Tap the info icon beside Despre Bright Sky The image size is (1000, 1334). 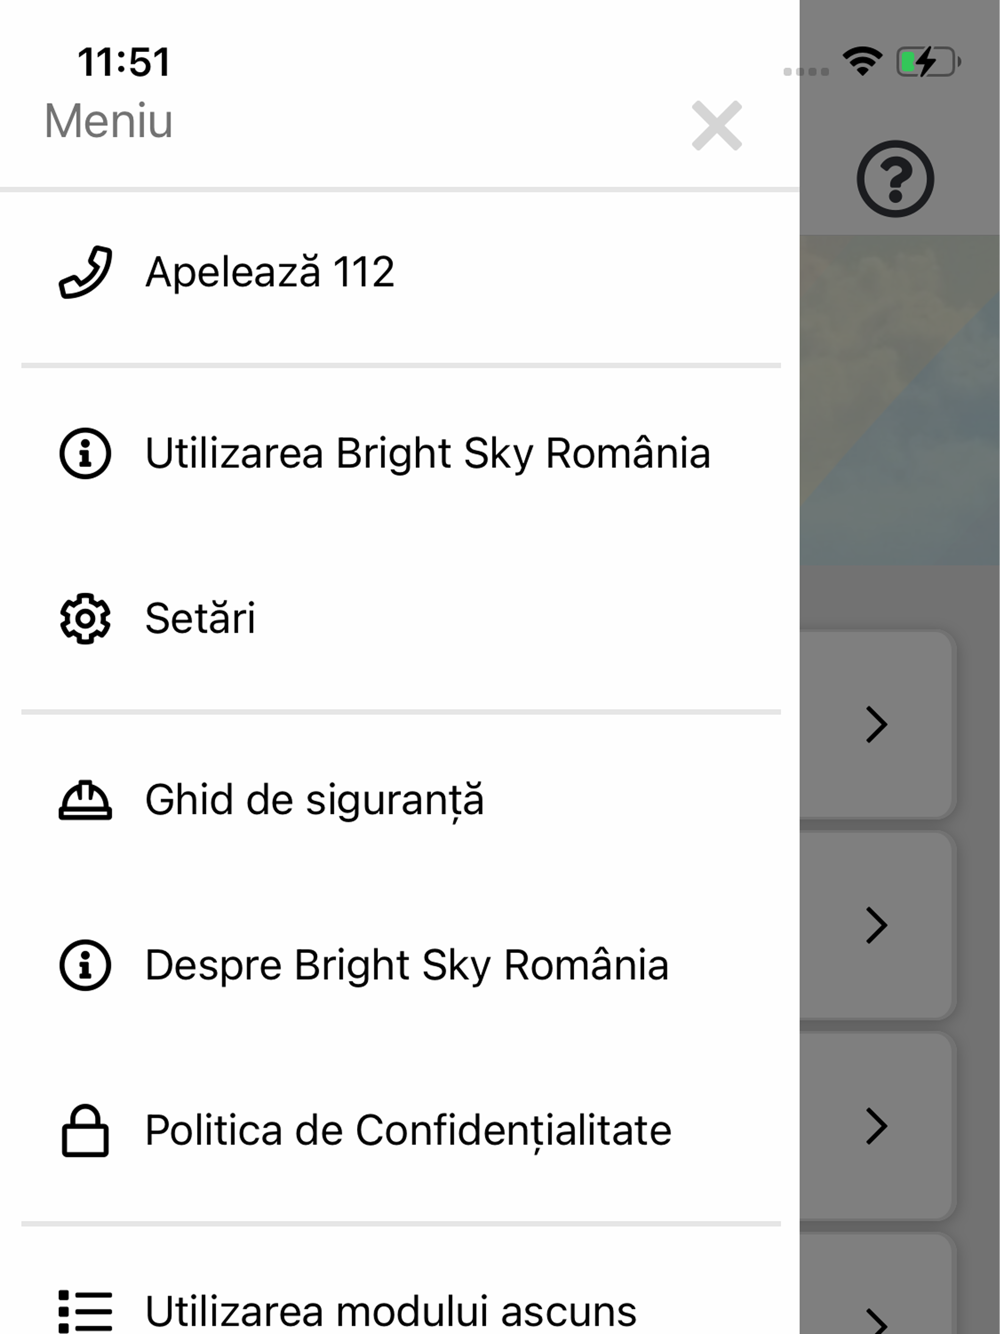pyautogui.click(x=85, y=966)
